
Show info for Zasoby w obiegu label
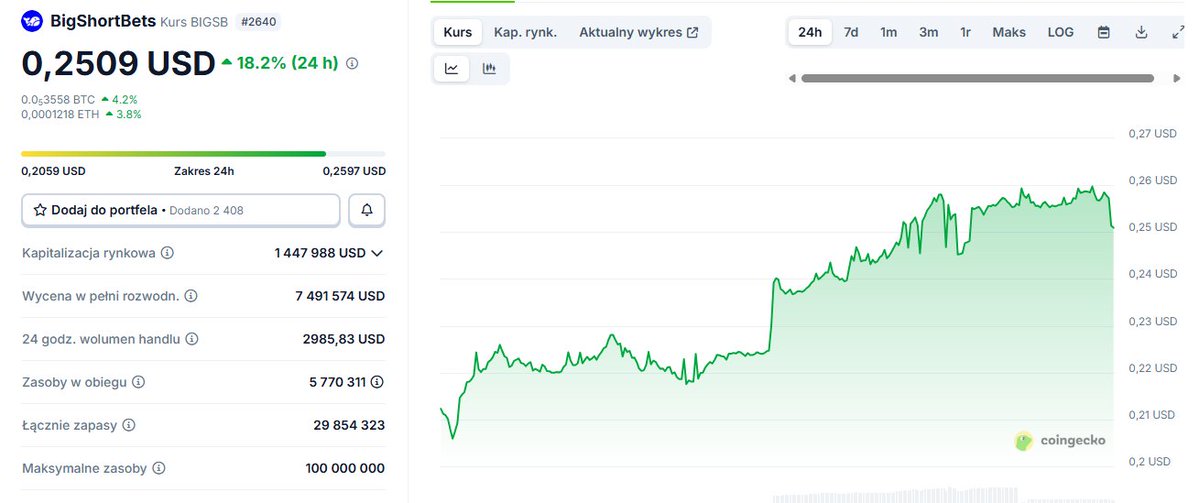(x=138, y=381)
